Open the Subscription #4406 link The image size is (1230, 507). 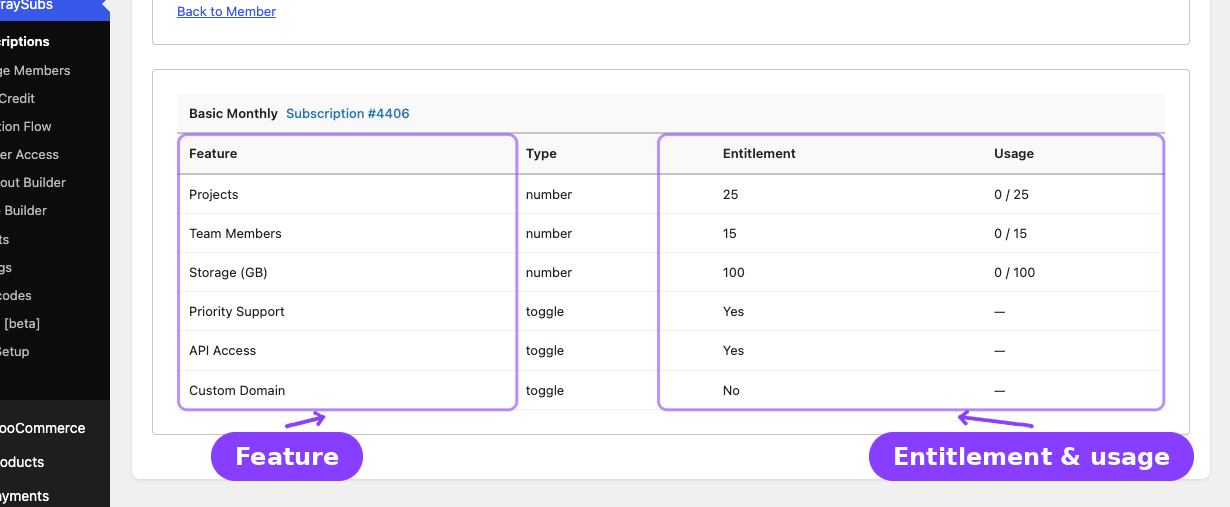348,113
